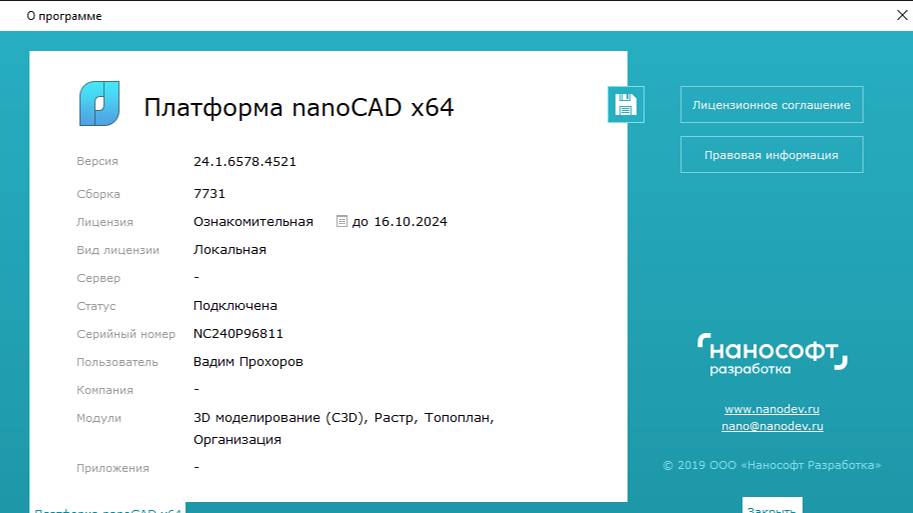The height and width of the screenshot is (513, 913).
Task: Click the license type Ознакомительная
Action: [x=253, y=222]
